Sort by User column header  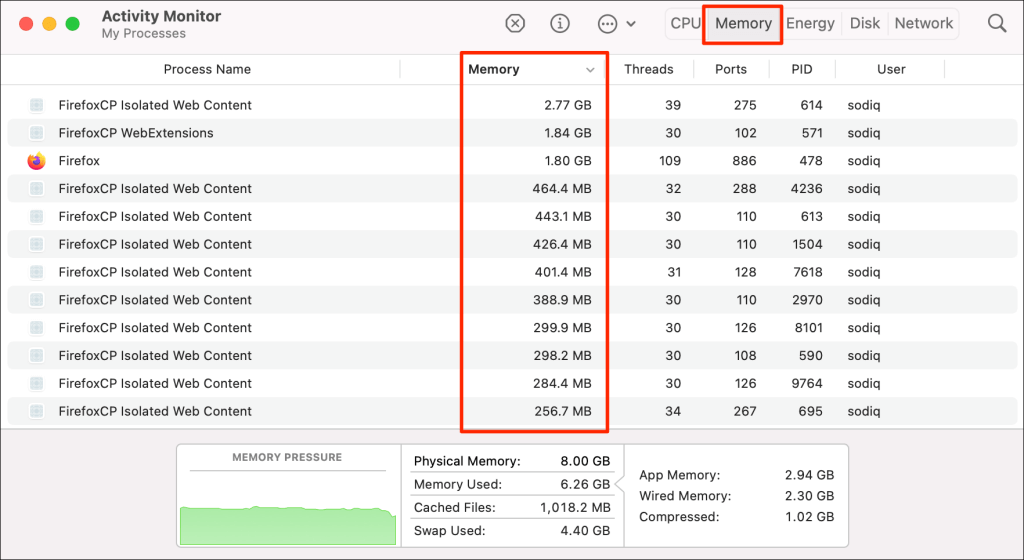[891, 69]
